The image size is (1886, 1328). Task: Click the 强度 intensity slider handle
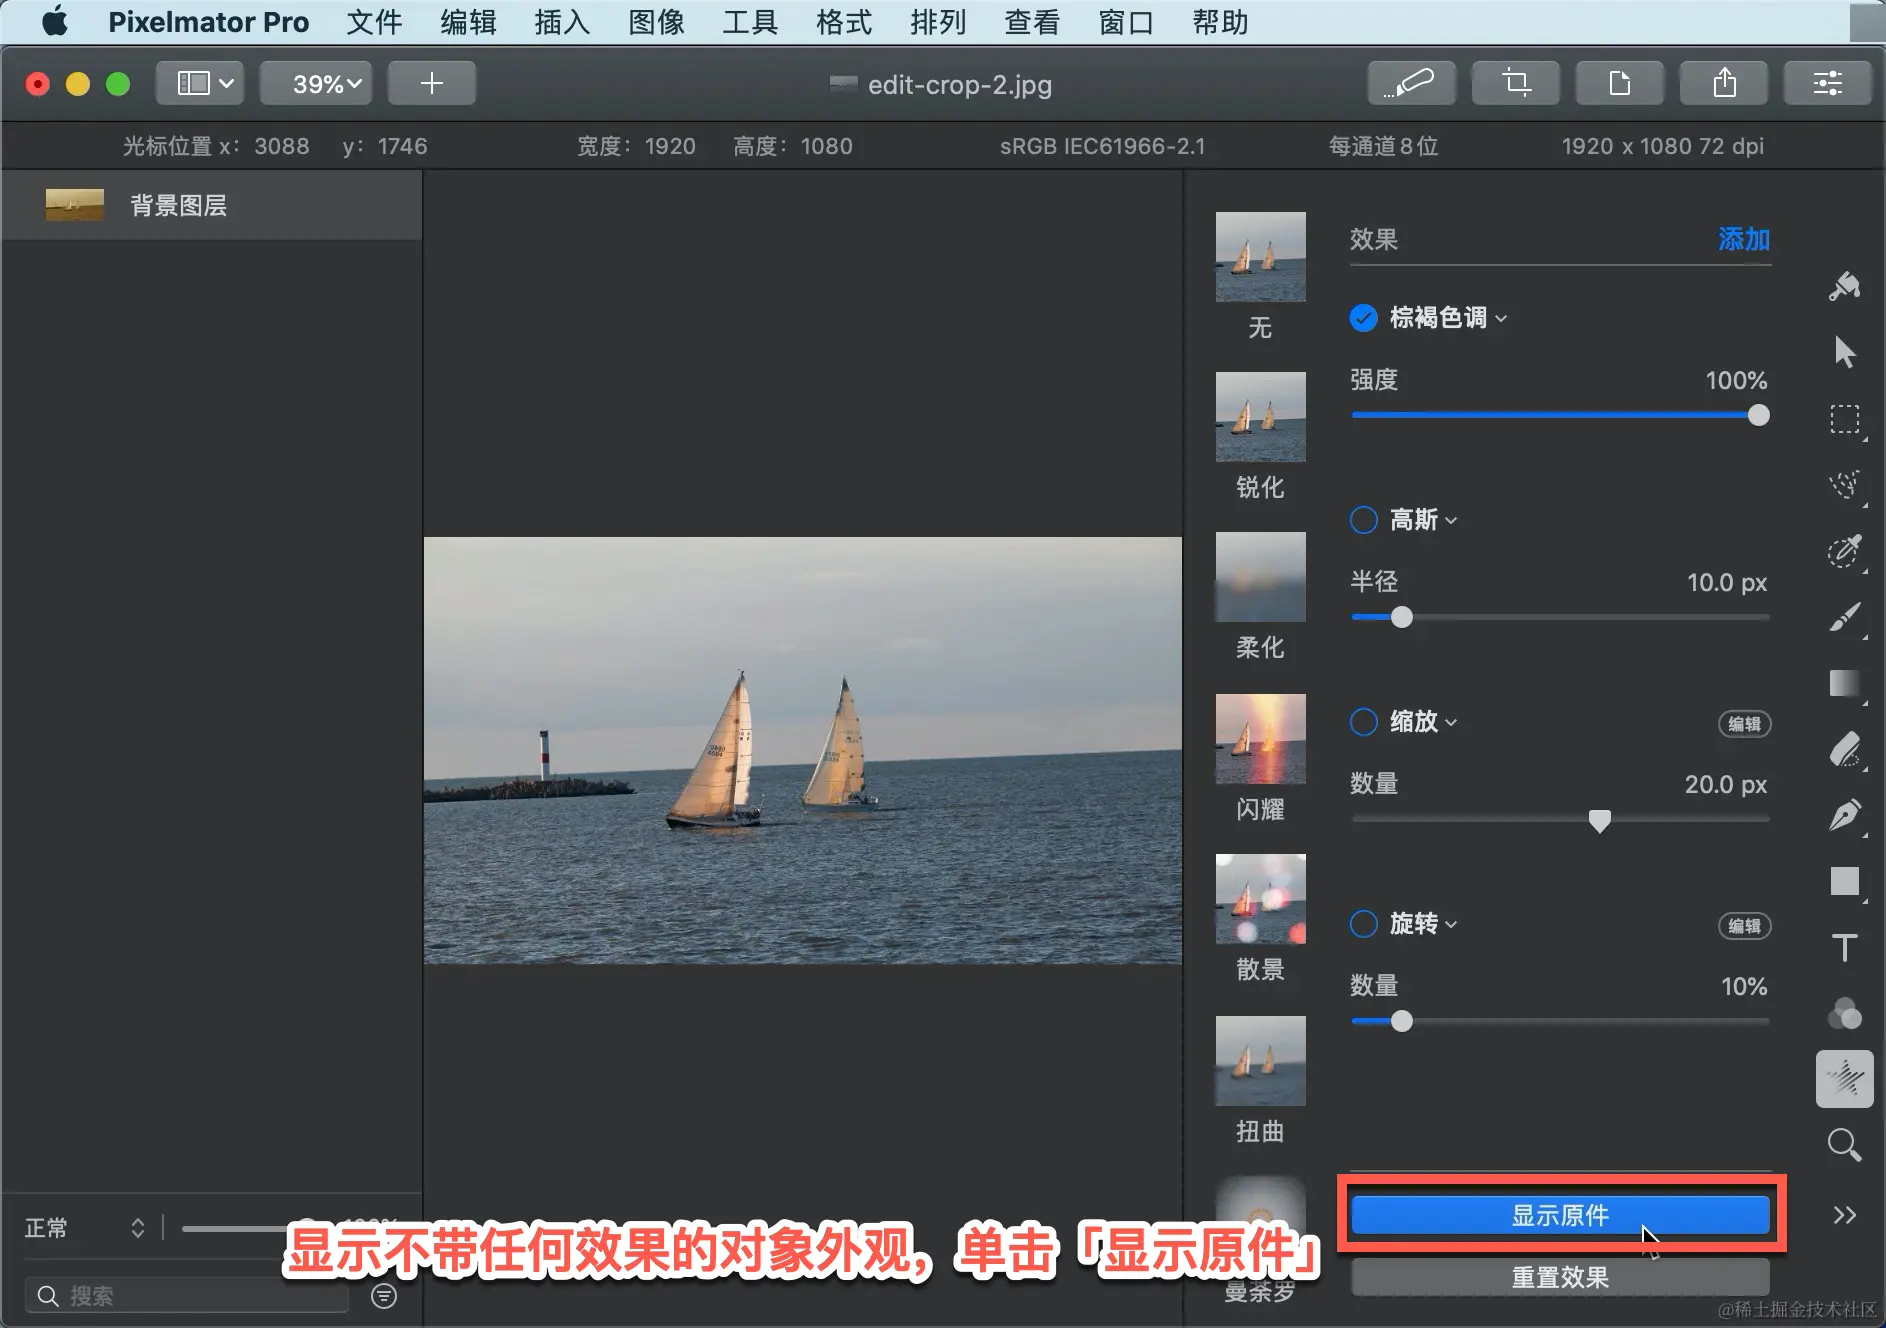pos(1758,415)
